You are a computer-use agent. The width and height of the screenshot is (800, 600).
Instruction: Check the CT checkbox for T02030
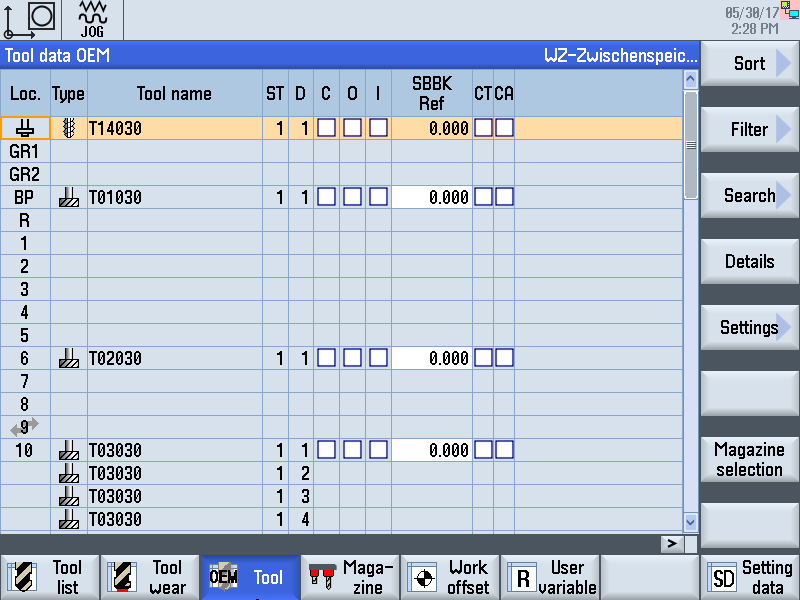tap(483, 358)
